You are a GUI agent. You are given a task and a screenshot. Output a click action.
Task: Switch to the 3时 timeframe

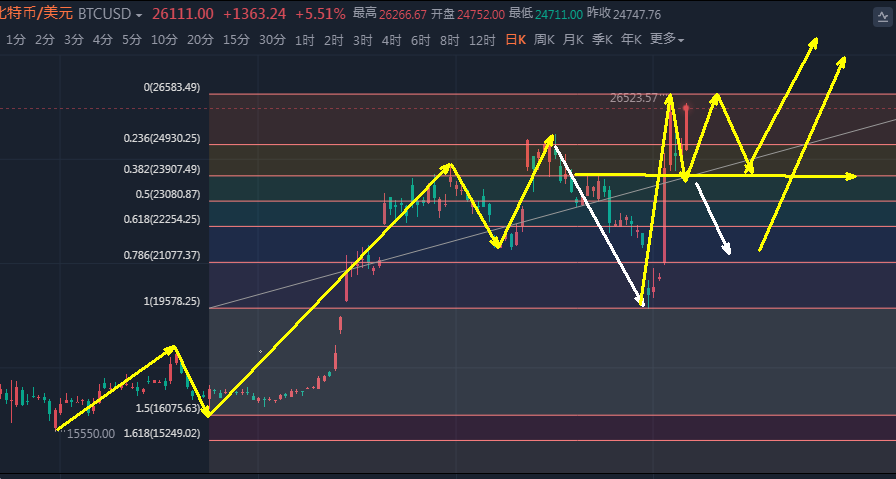363,40
